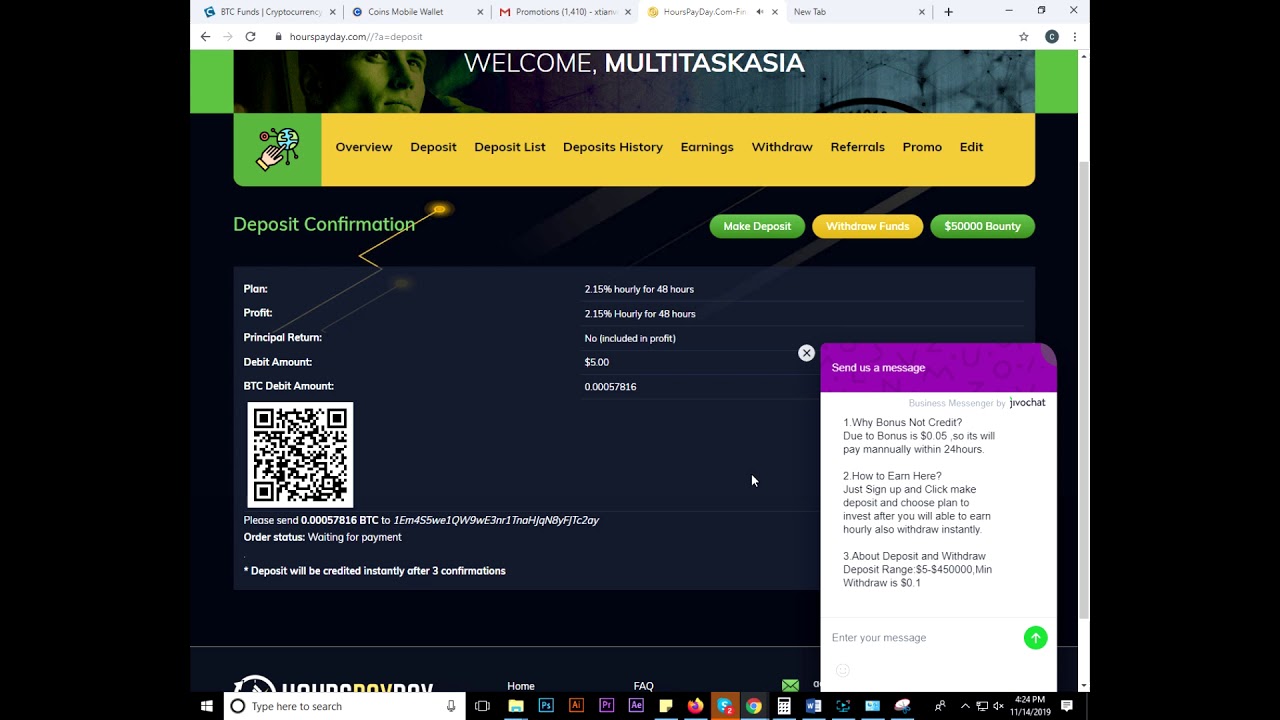Screen dimensions: 1280x720
Task: Open Deposit menu item
Action: pyautogui.click(x=433, y=147)
